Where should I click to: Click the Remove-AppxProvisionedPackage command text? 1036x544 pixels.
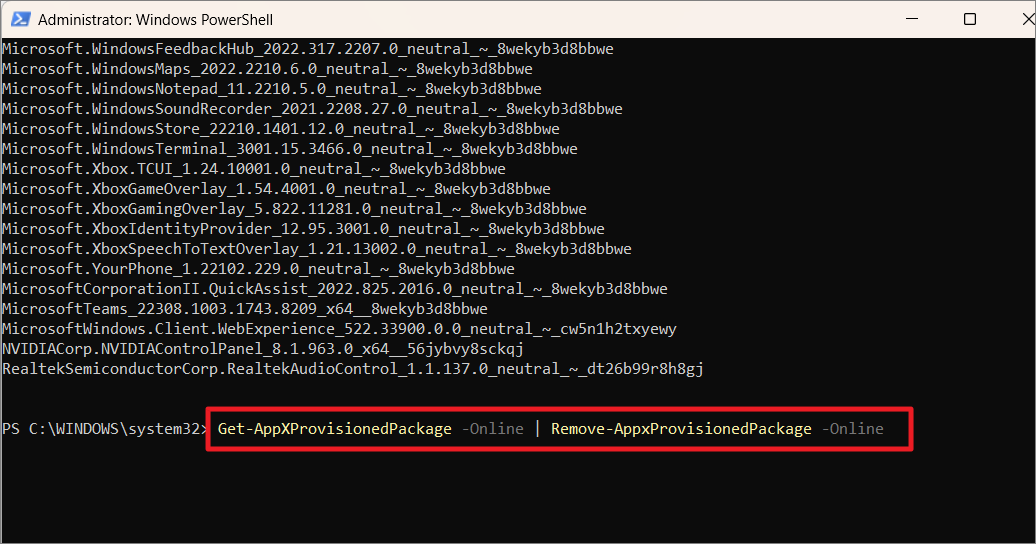tap(681, 429)
